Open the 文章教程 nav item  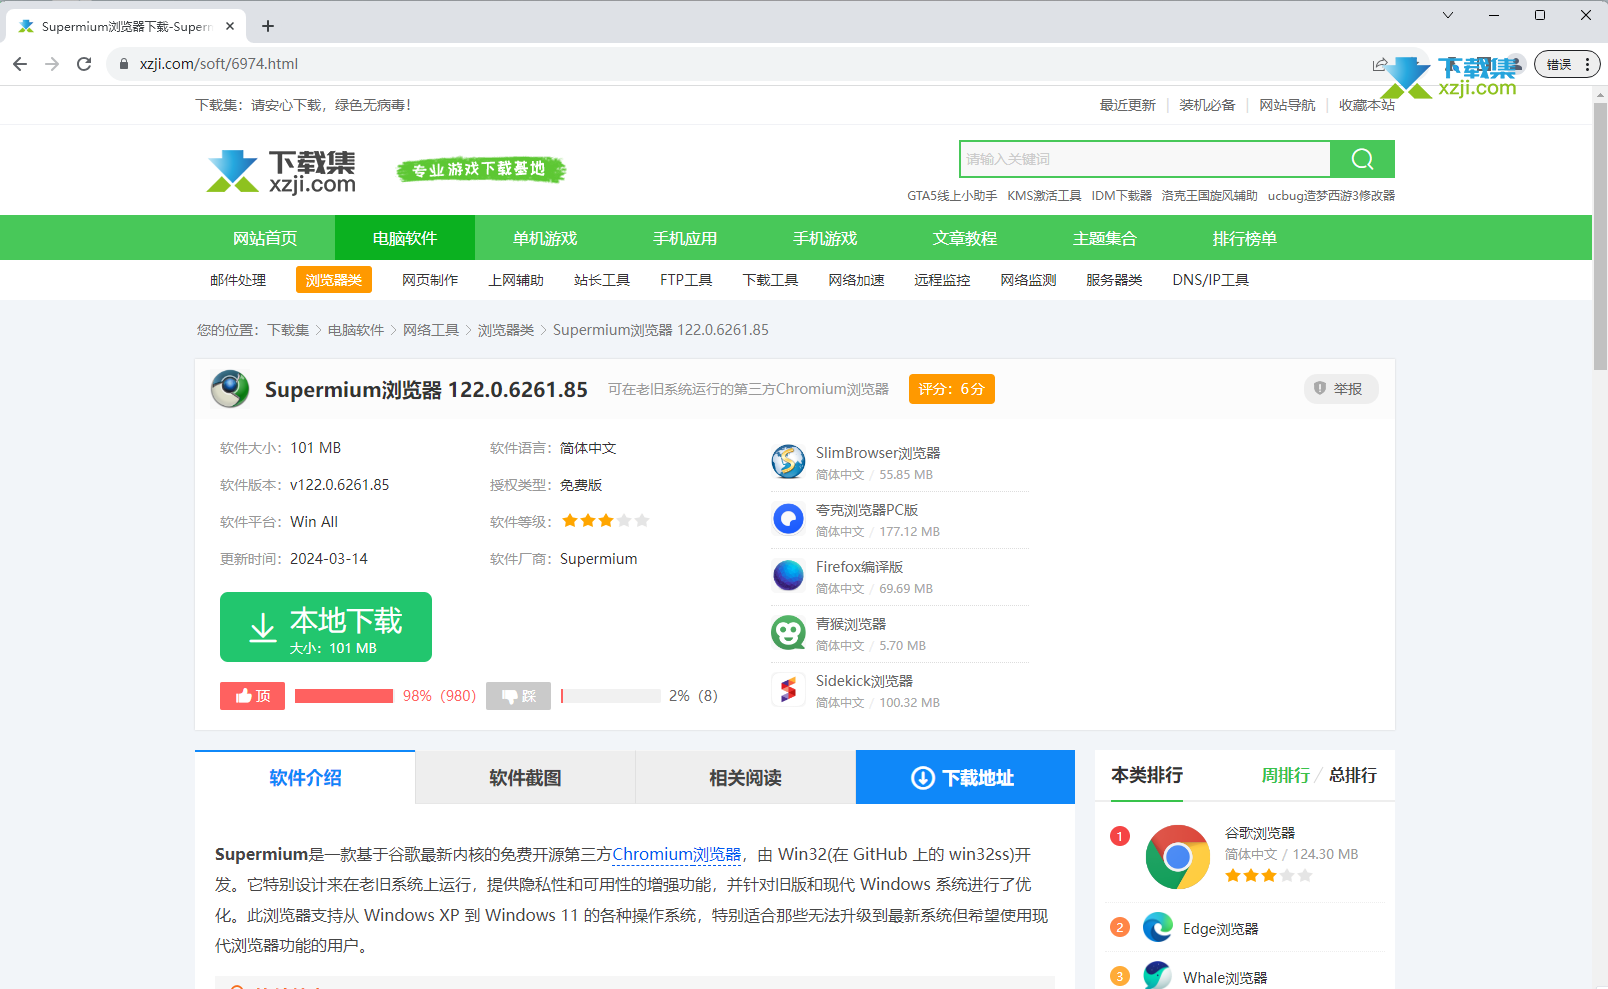point(965,238)
